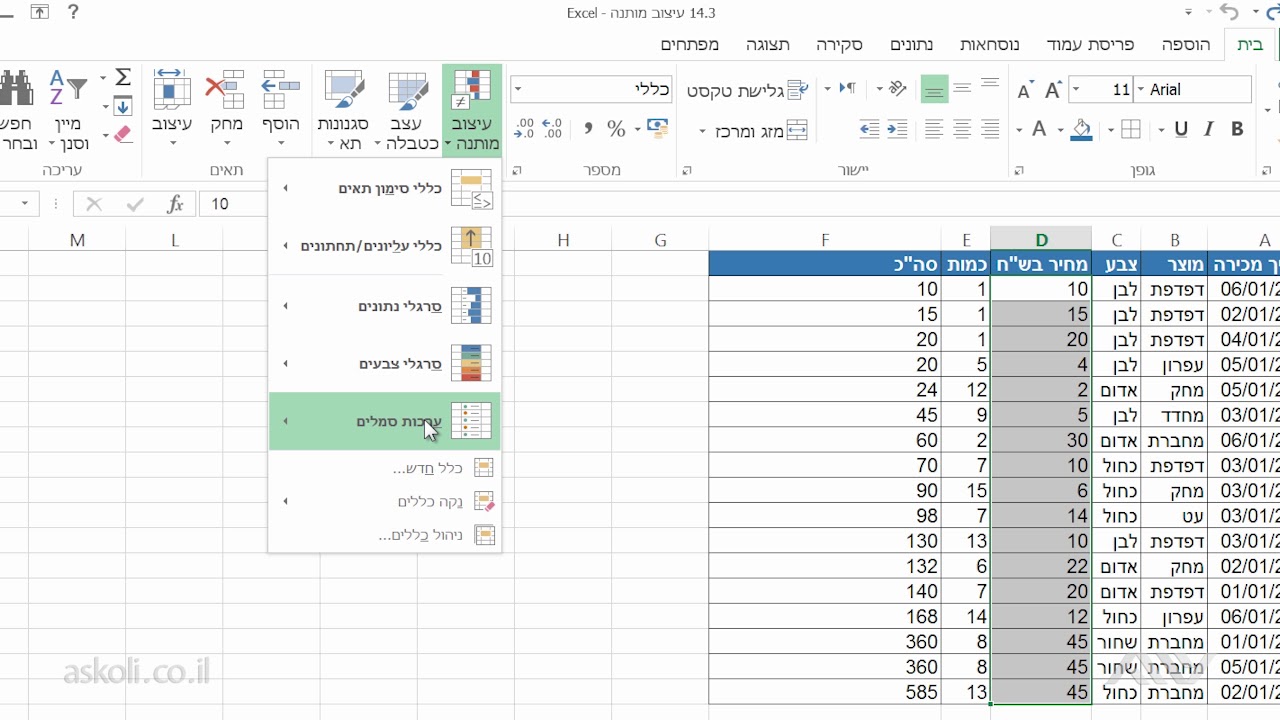Expand the Merge and Center dropdown arrow
This screenshot has height=720, width=1280.
(703, 130)
